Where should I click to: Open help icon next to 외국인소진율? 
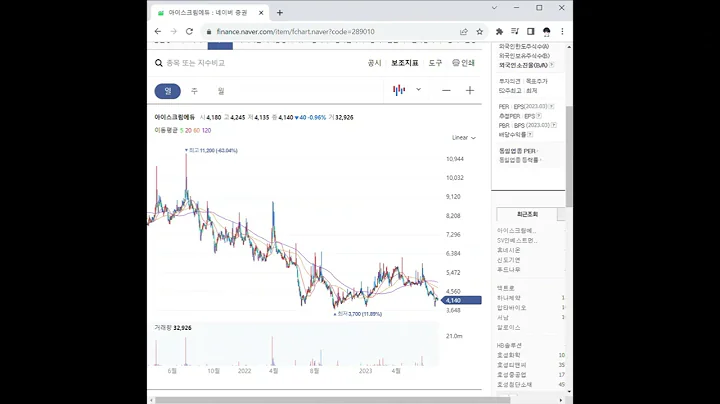click(x=551, y=65)
